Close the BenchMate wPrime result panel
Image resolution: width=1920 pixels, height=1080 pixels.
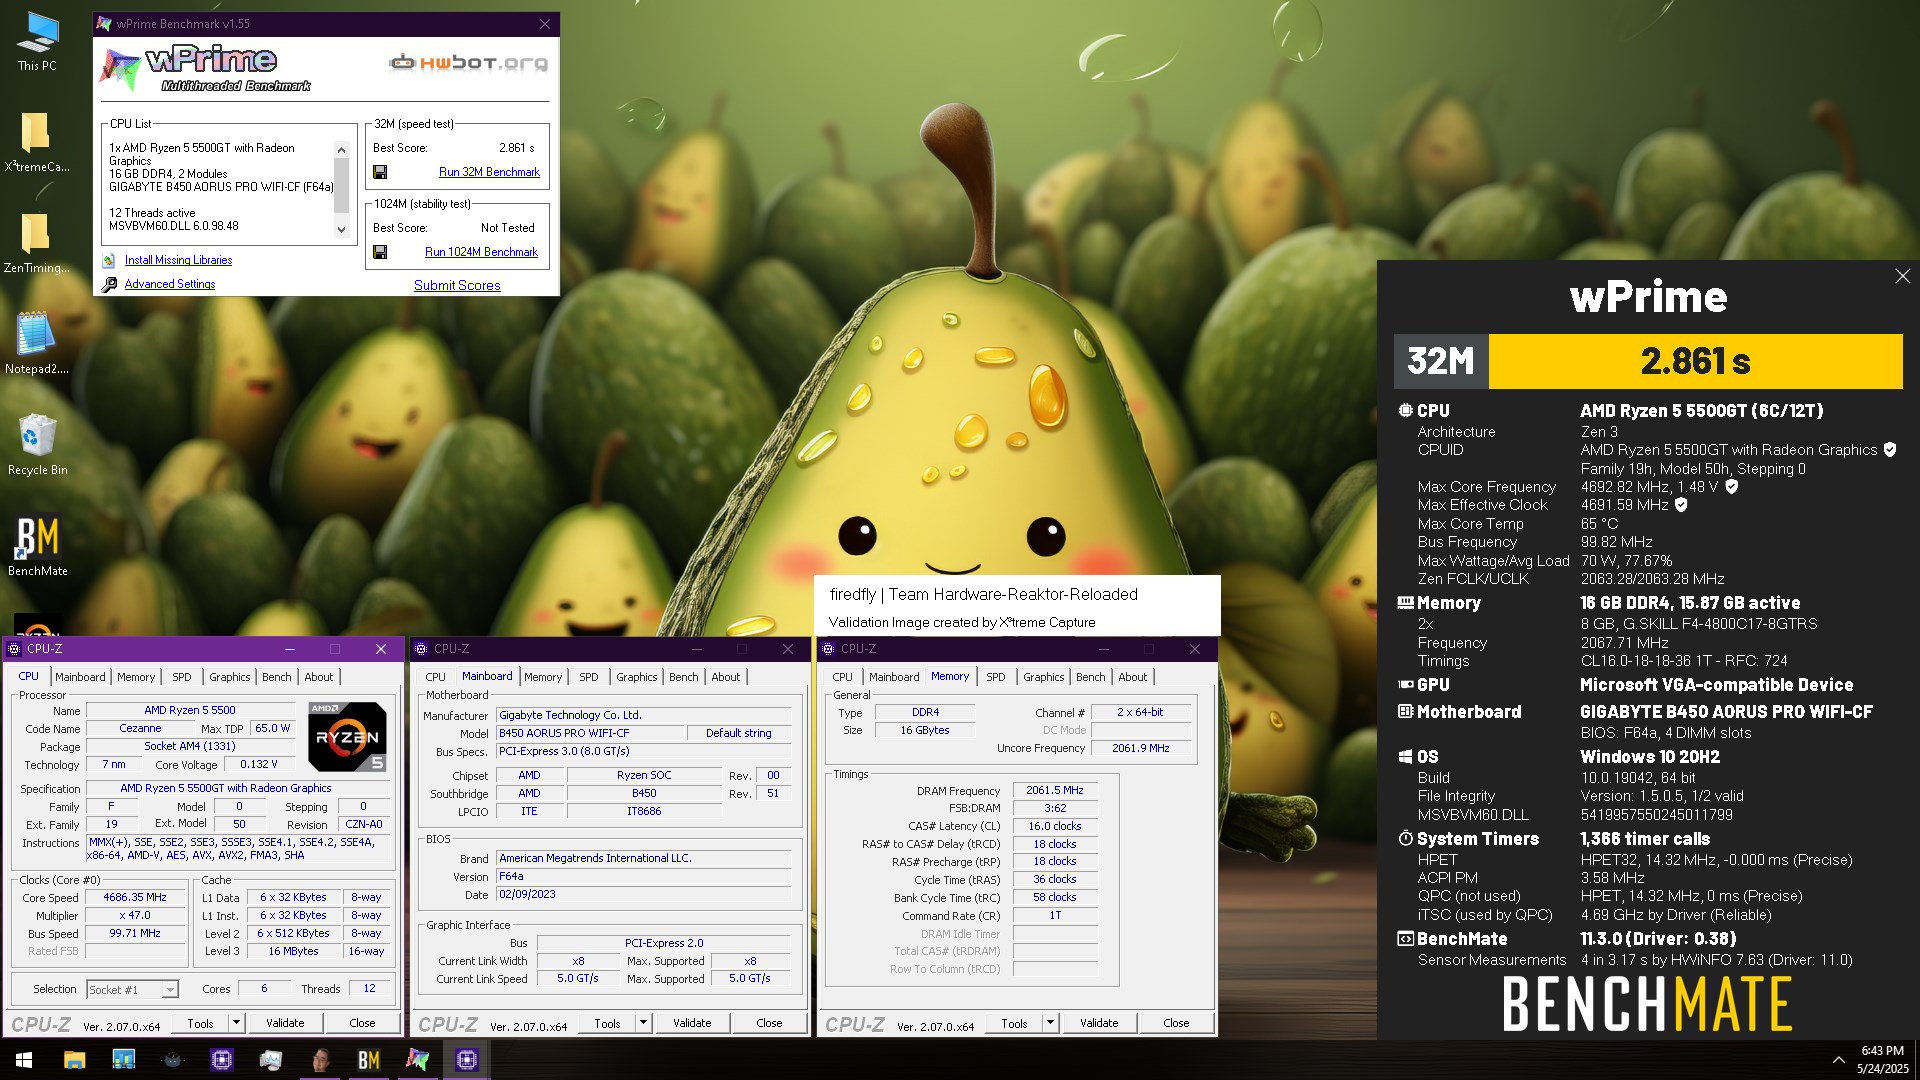pos(1902,276)
